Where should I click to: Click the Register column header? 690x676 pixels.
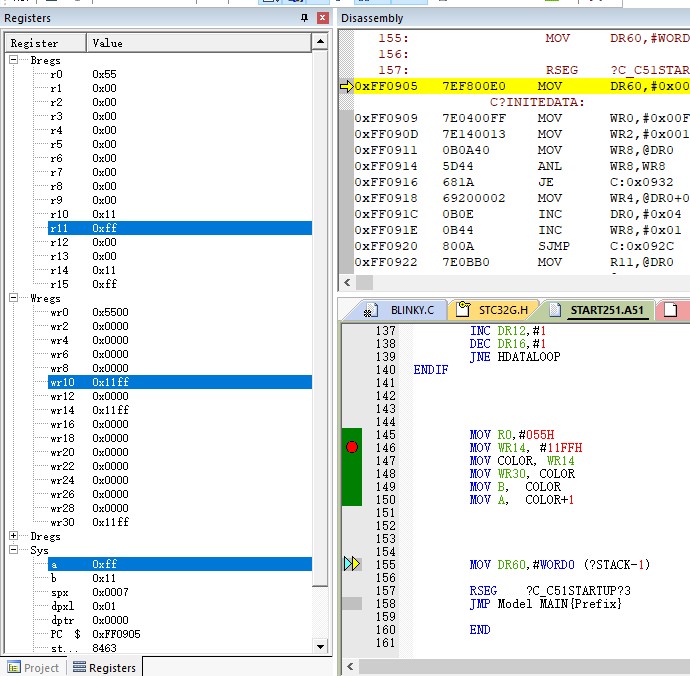(x=46, y=43)
